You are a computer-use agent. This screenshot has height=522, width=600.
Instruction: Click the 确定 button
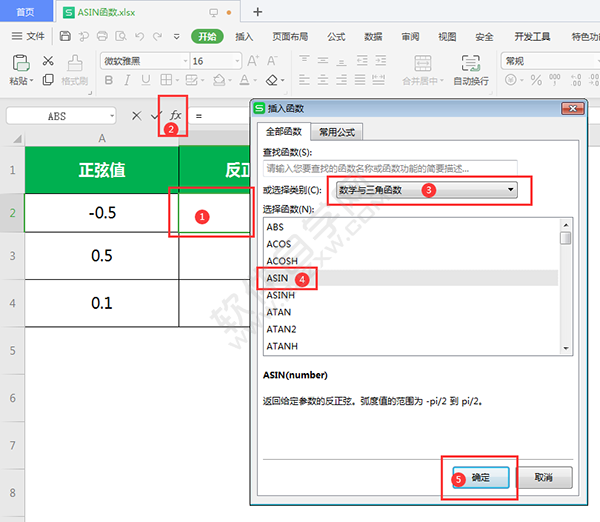point(481,477)
